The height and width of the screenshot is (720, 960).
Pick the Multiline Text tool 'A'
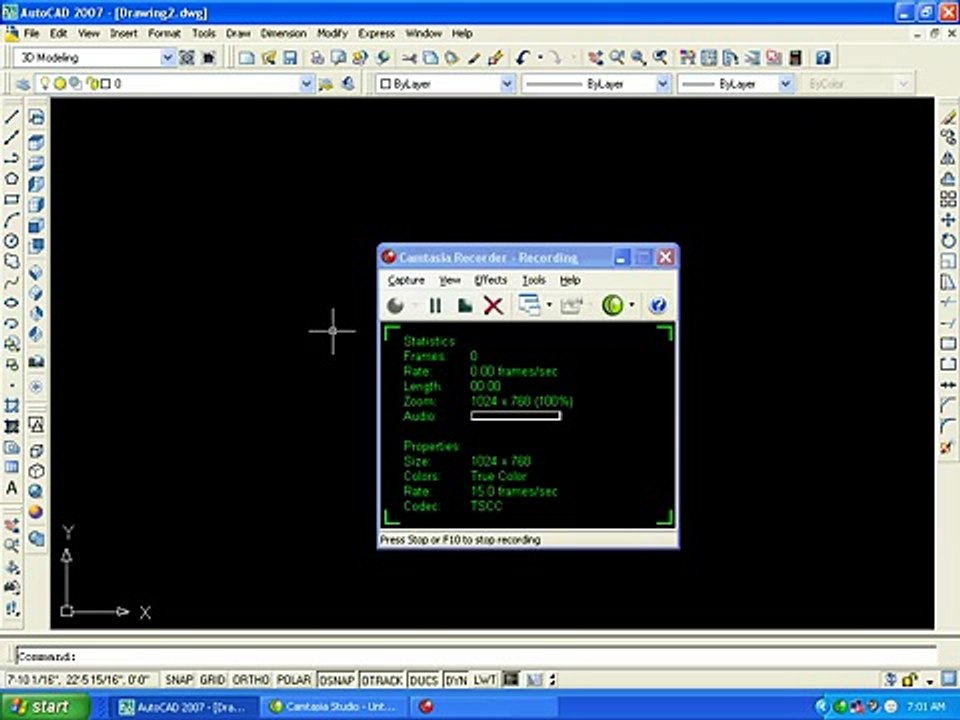pos(12,488)
